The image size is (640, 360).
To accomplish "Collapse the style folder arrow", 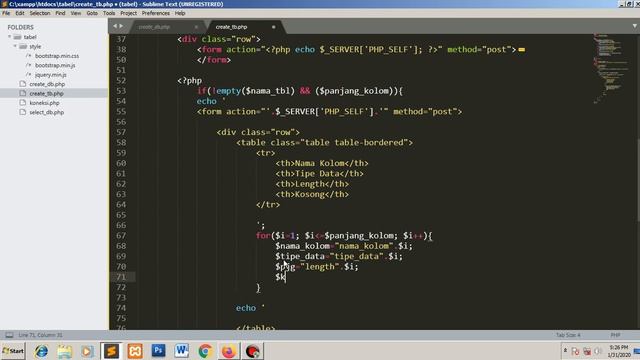I will click(15, 46).
